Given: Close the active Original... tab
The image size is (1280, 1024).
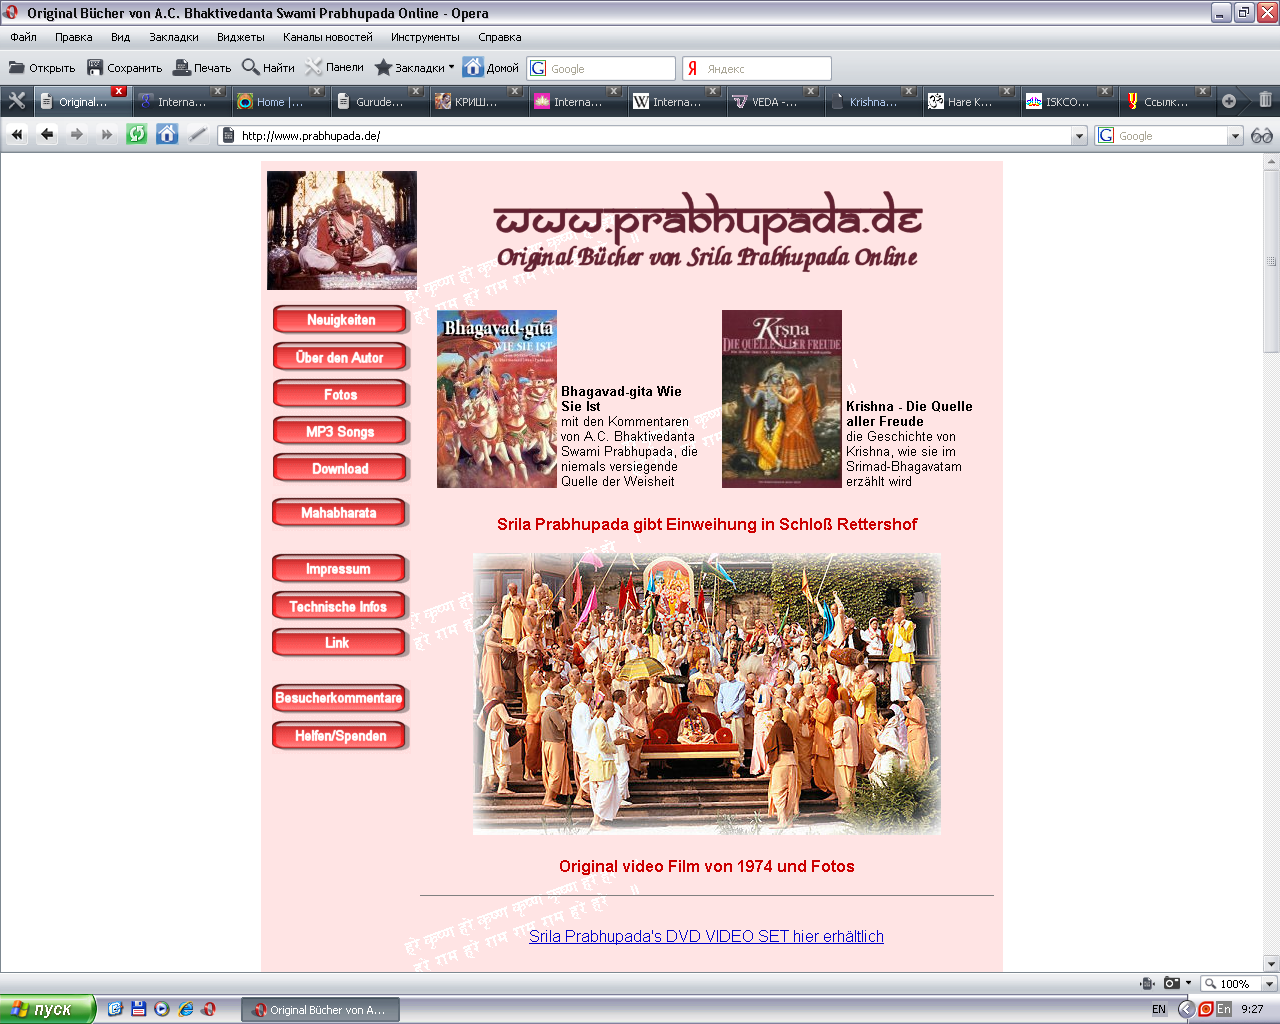Looking at the screenshot, I should pyautogui.click(x=119, y=91).
